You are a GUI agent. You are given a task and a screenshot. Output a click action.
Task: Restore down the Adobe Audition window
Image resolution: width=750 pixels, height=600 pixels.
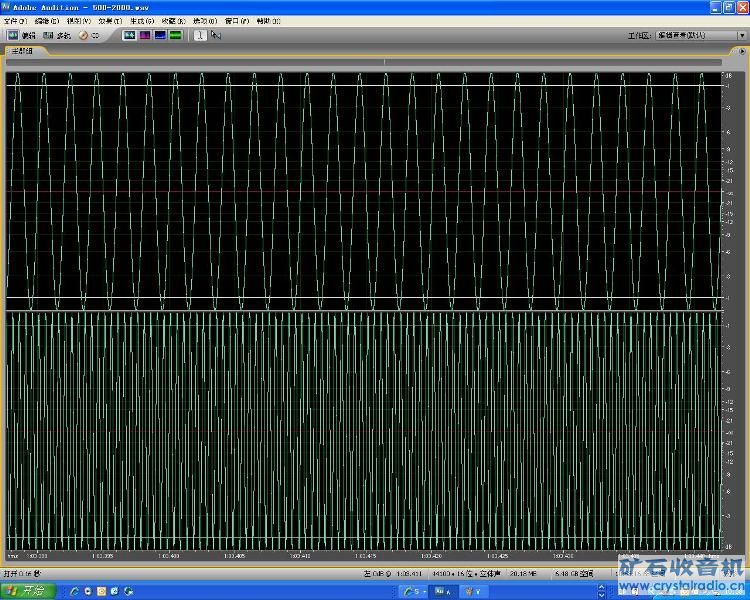729,8
